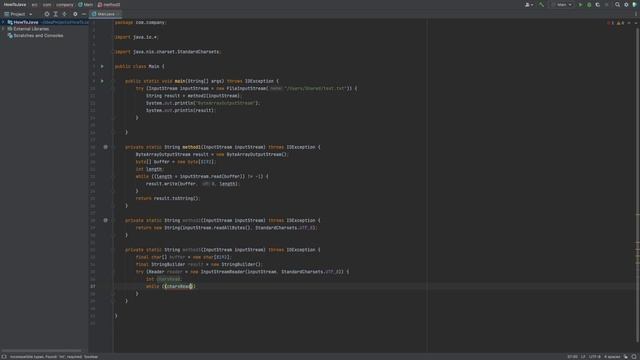Click LF line separator in status bar
The height and width of the screenshot is (360, 640).
pyautogui.click(x=583, y=357)
